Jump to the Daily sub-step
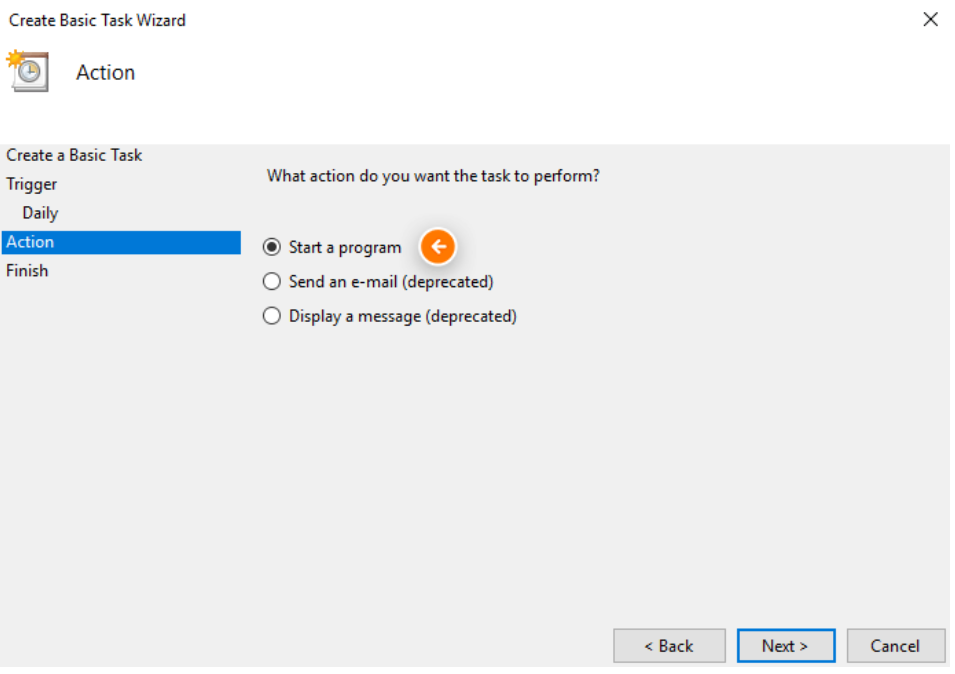Image resolution: width=955 pixels, height=674 pixels. 40,213
